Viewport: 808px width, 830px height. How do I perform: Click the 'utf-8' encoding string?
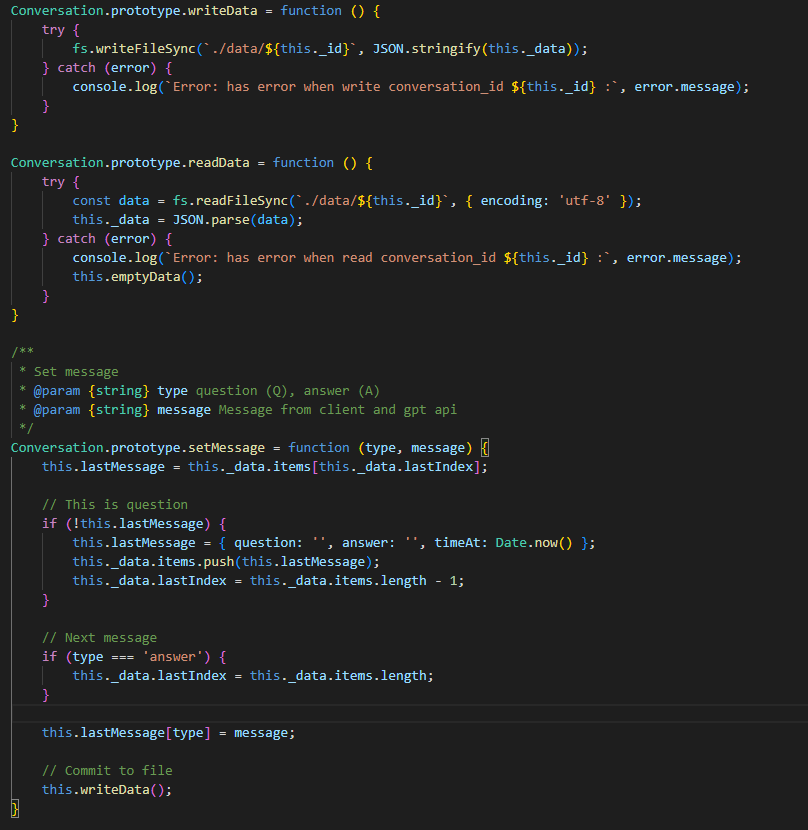(585, 201)
